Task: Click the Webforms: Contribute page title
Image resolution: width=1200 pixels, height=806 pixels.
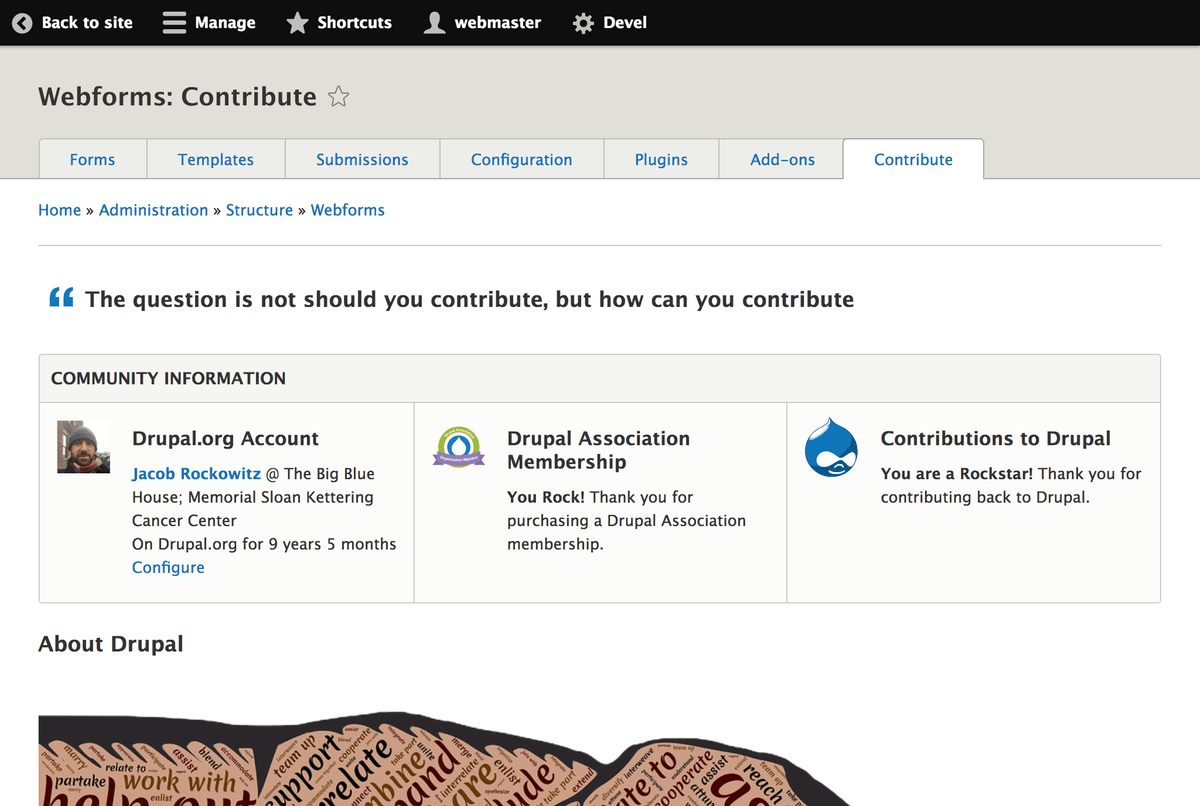Action: tap(177, 97)
